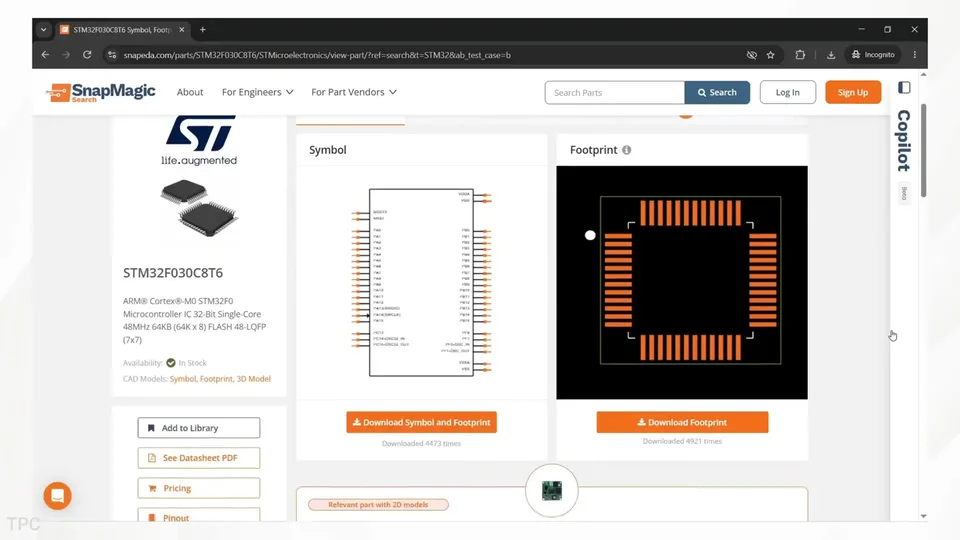Click the ARM Cortex-M0 part description text
960x540 pixels.
point(195,320)
